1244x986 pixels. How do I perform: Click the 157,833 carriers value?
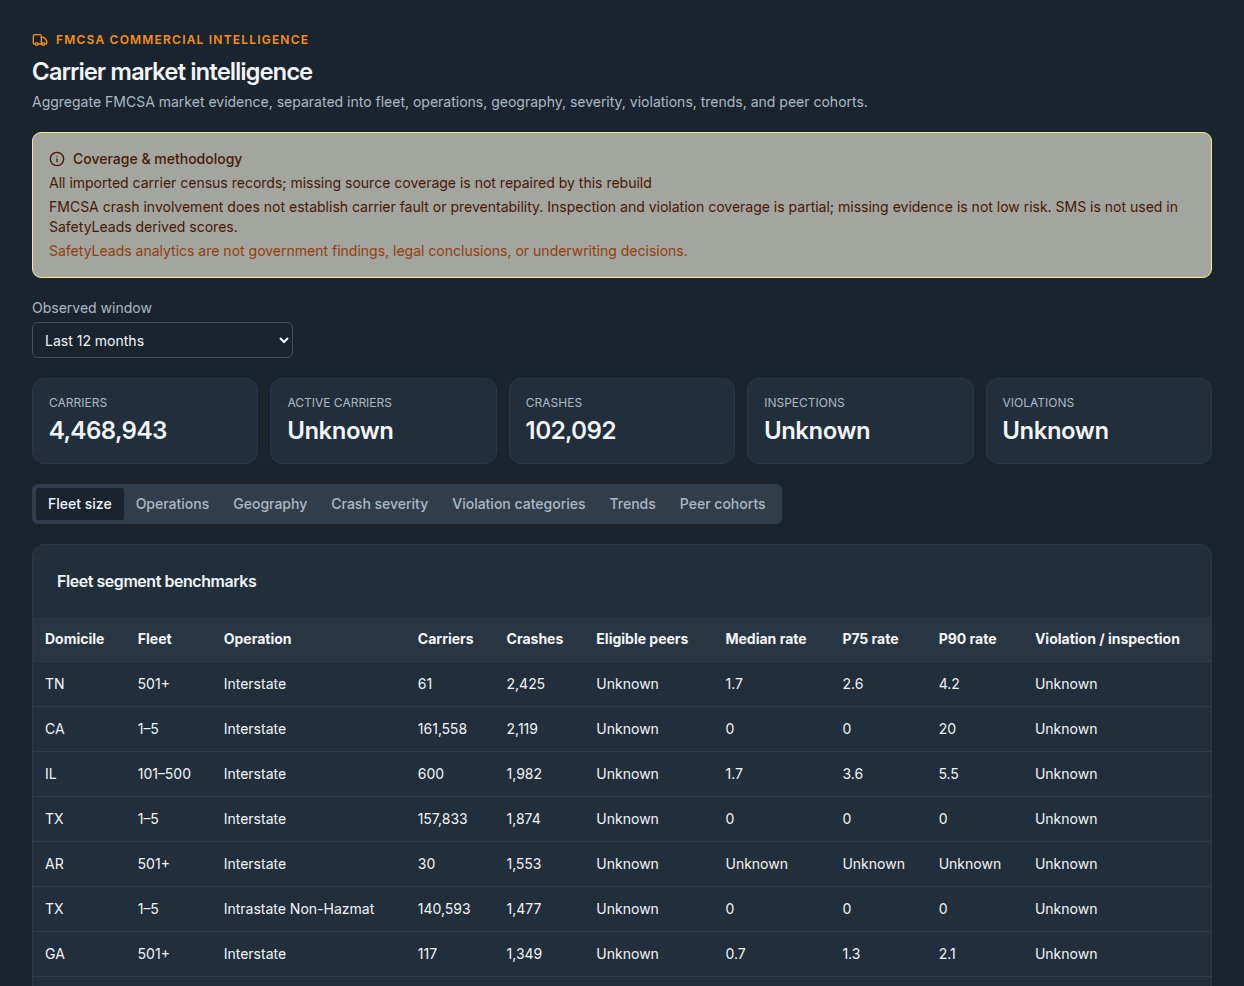(442, 819)
